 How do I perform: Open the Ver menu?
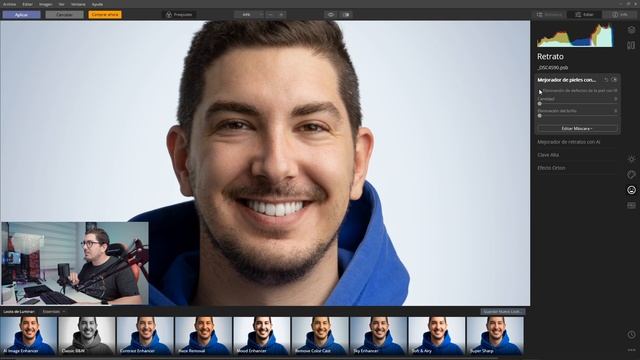click(x=61, y=4)
